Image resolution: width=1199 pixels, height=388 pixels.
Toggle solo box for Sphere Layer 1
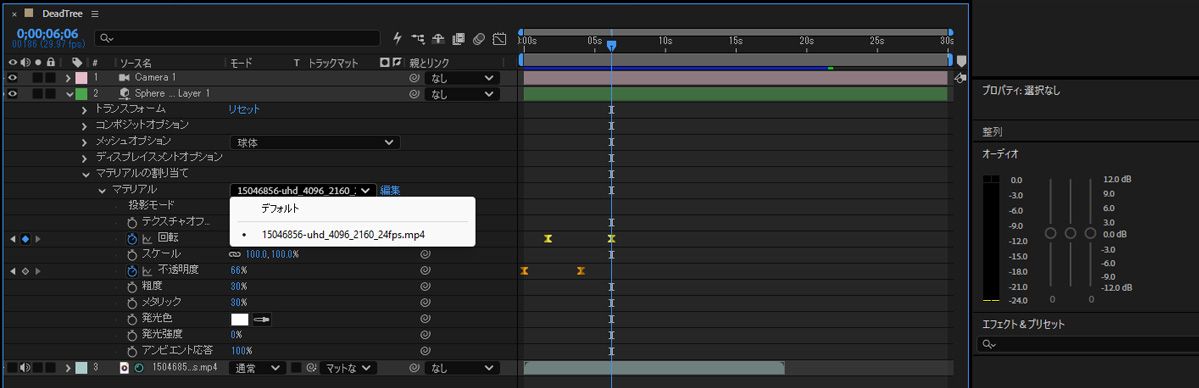click(x=38, y=94)
